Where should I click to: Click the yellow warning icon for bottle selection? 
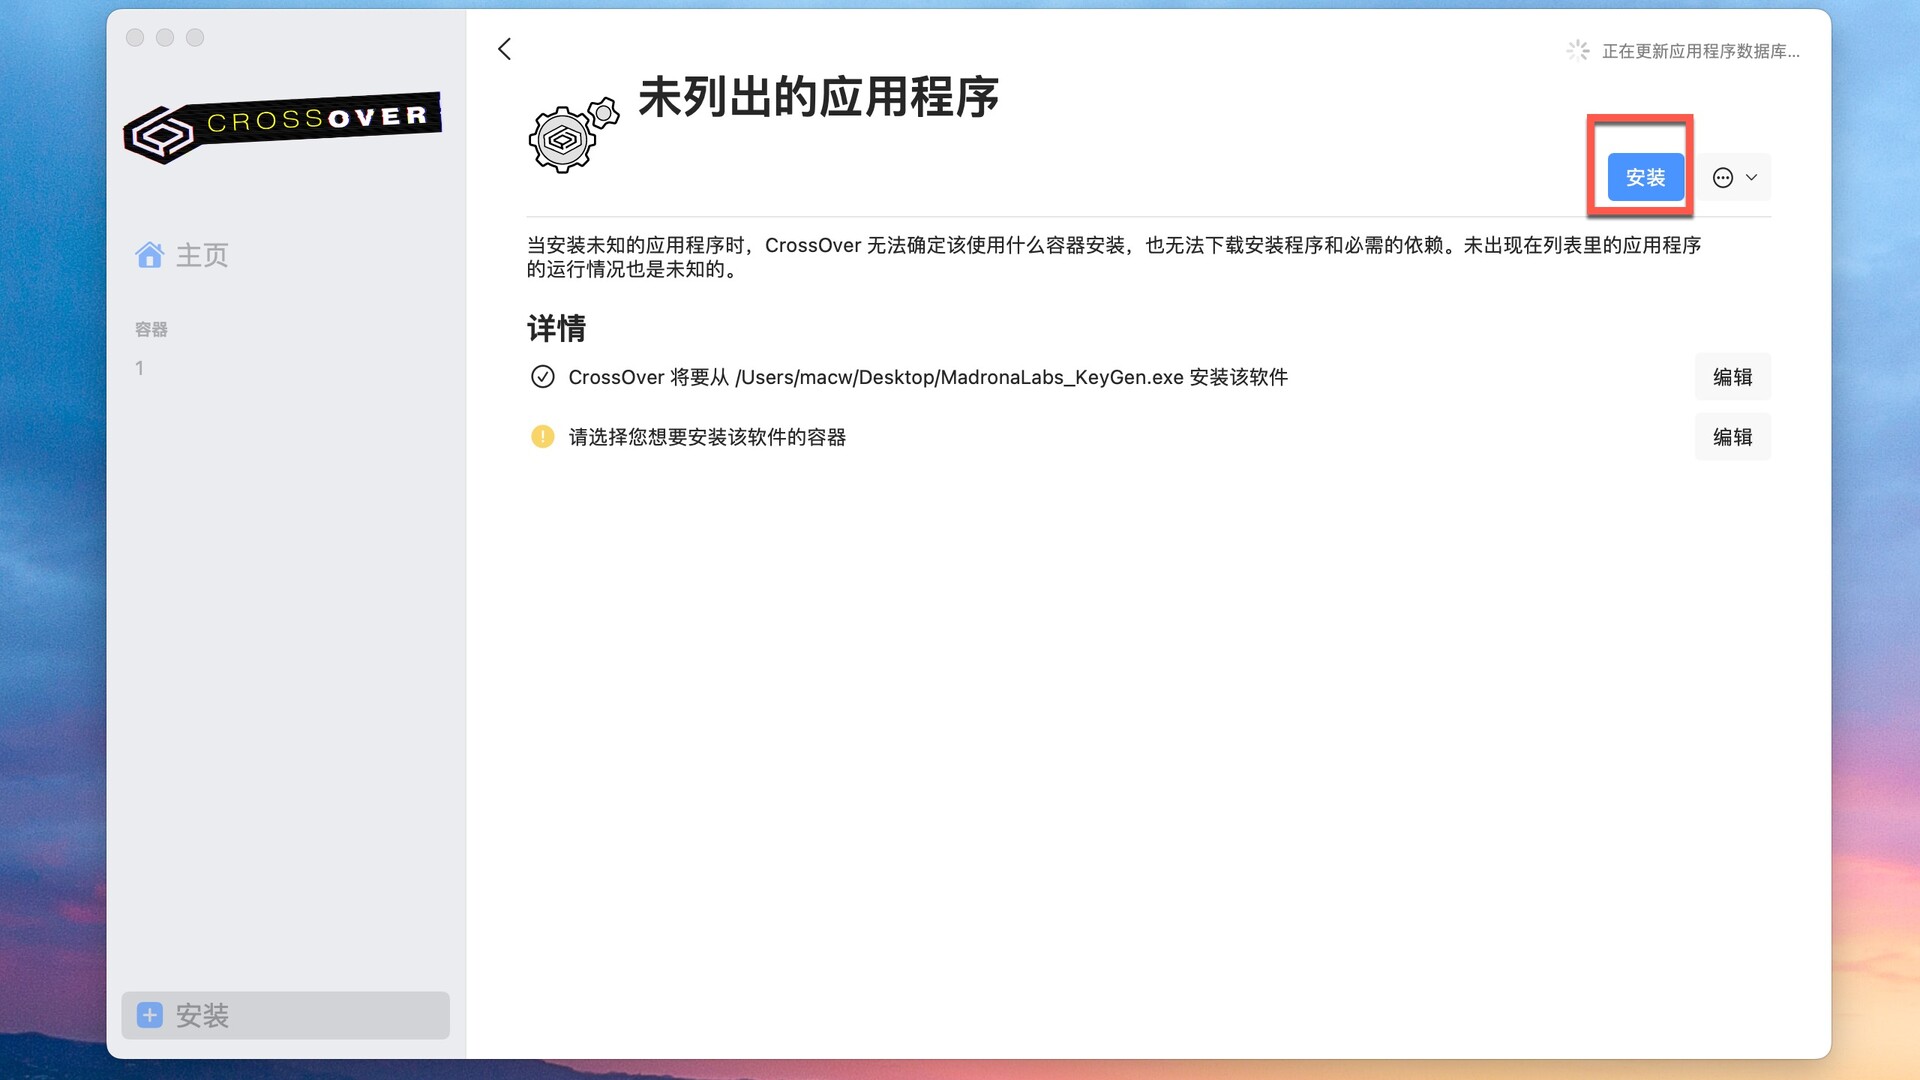click(542, 437)
